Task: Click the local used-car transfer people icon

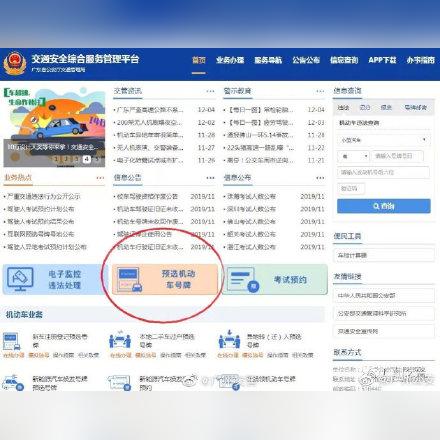Action: [120, 340]
